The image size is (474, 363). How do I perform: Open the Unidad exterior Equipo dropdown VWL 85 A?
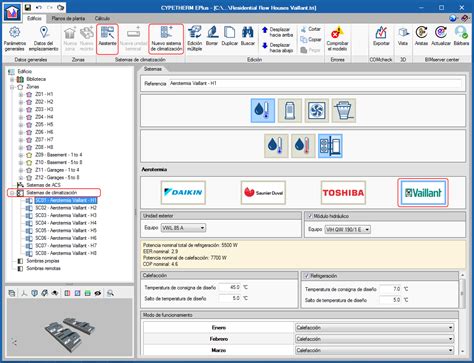[183, 228]
